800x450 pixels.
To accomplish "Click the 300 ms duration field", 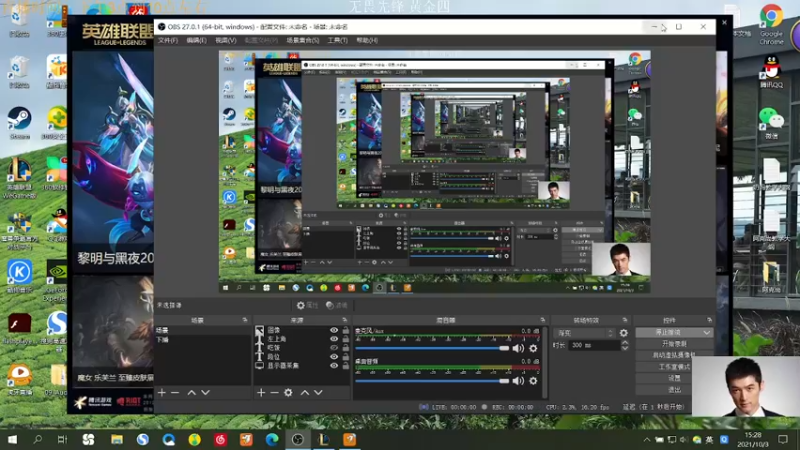I will (x=594, y=345).
